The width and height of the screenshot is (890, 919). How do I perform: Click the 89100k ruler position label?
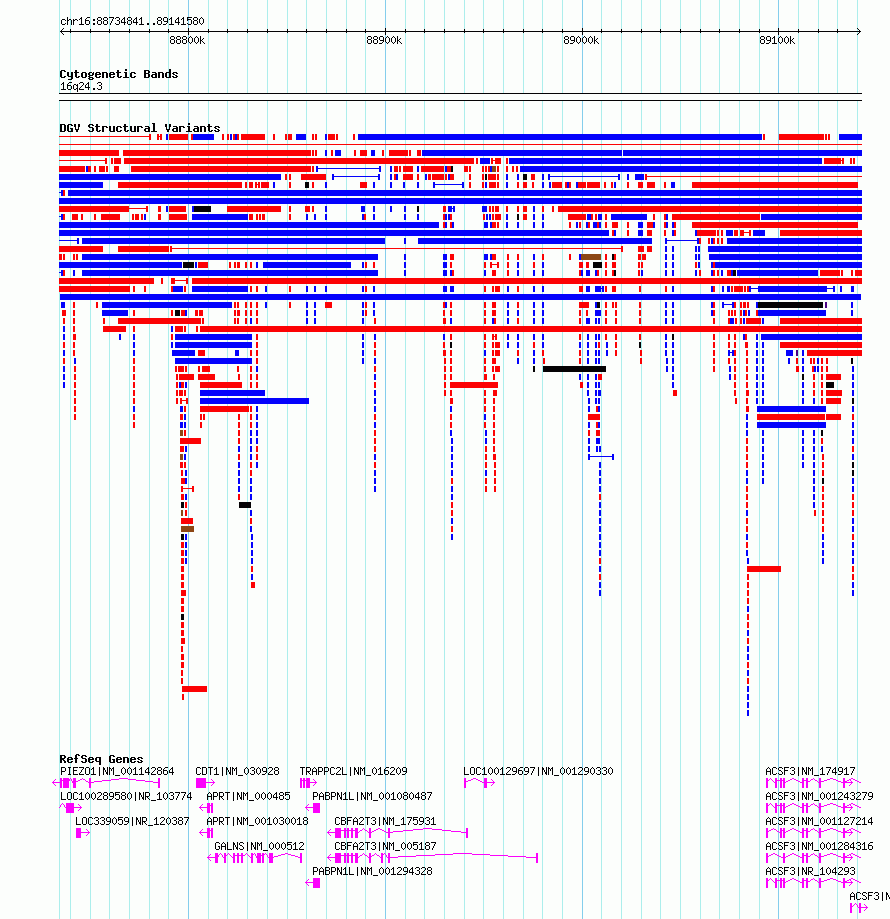tap(777, 40)
